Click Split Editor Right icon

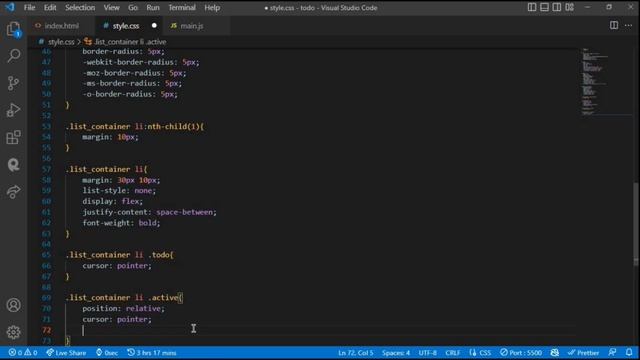[613, 25]
